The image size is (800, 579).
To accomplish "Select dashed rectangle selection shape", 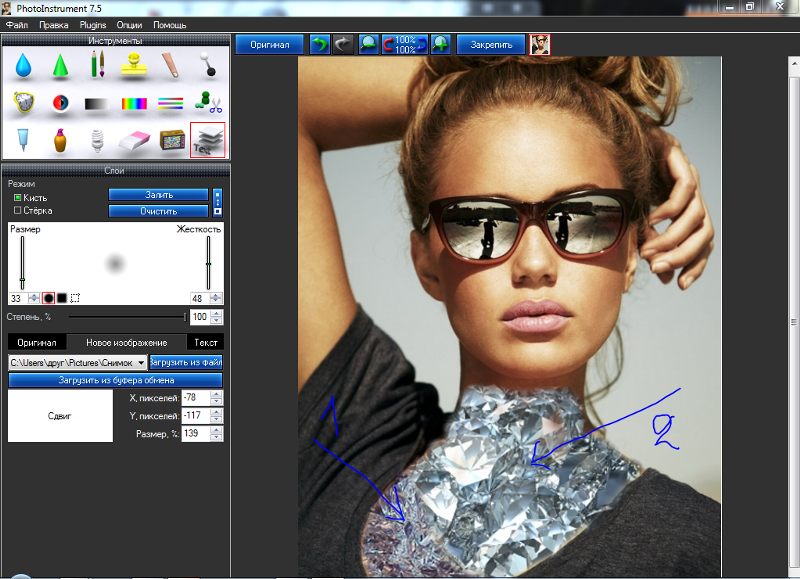I will pyautogui.click(x=76, y=298).
